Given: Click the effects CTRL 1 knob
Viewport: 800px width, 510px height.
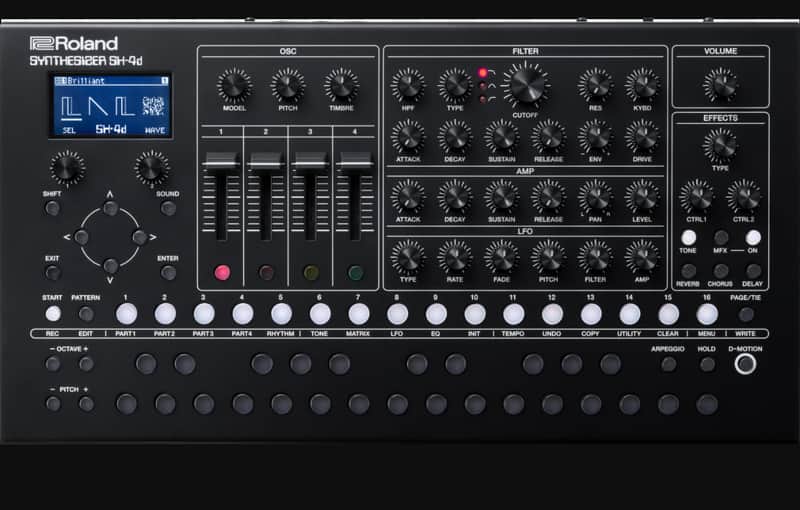Looking at the screenshot, I should (x=697, y=197).
